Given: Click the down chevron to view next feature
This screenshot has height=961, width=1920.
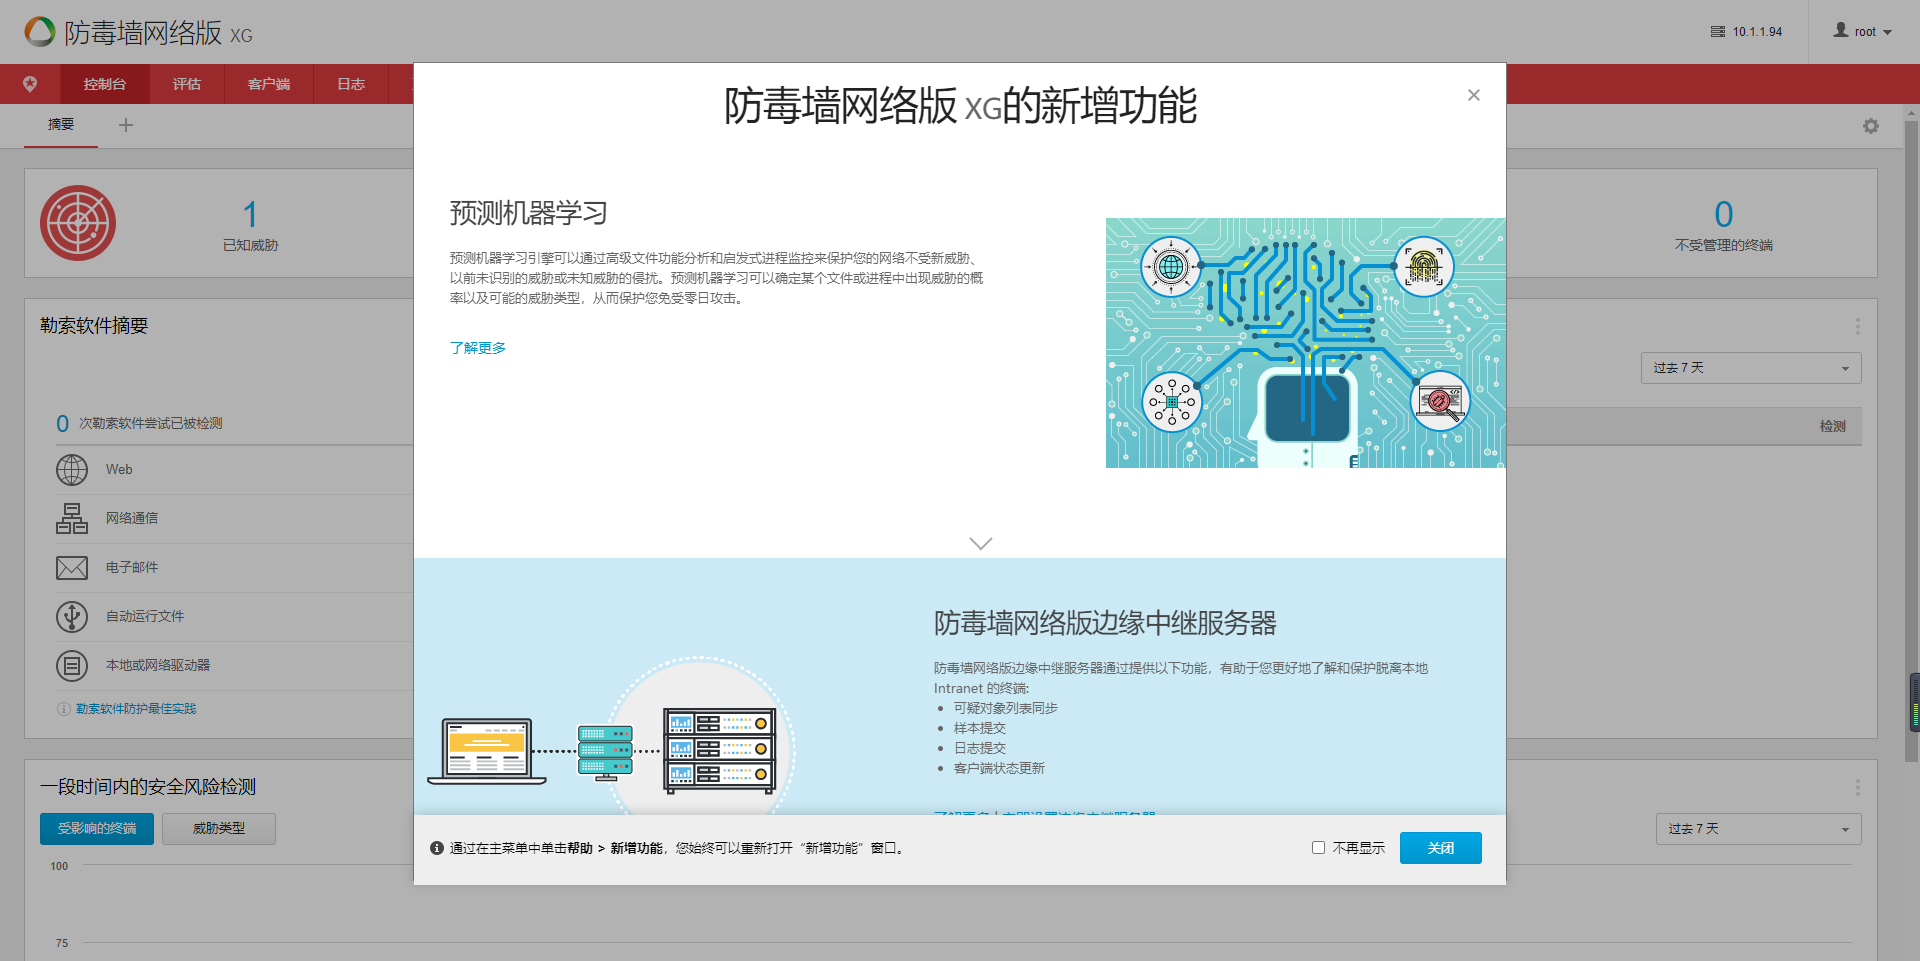Looking at the screenshot, I should click(980, 543).
